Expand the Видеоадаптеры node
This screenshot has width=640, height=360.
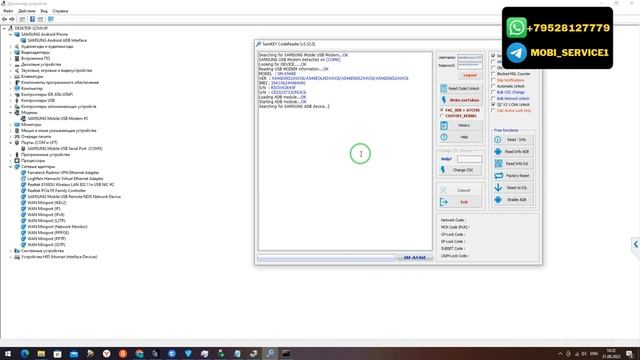coord(11,53)
